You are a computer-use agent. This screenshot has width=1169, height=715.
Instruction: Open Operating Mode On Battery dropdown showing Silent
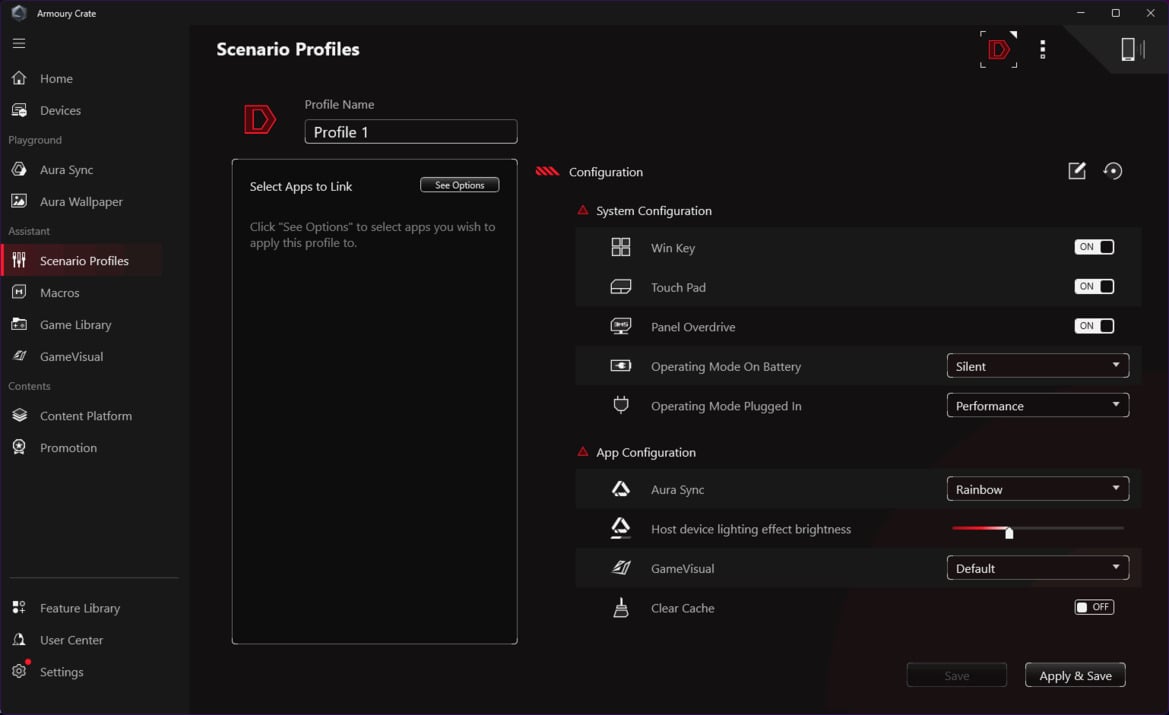(x=1037, y=365)
